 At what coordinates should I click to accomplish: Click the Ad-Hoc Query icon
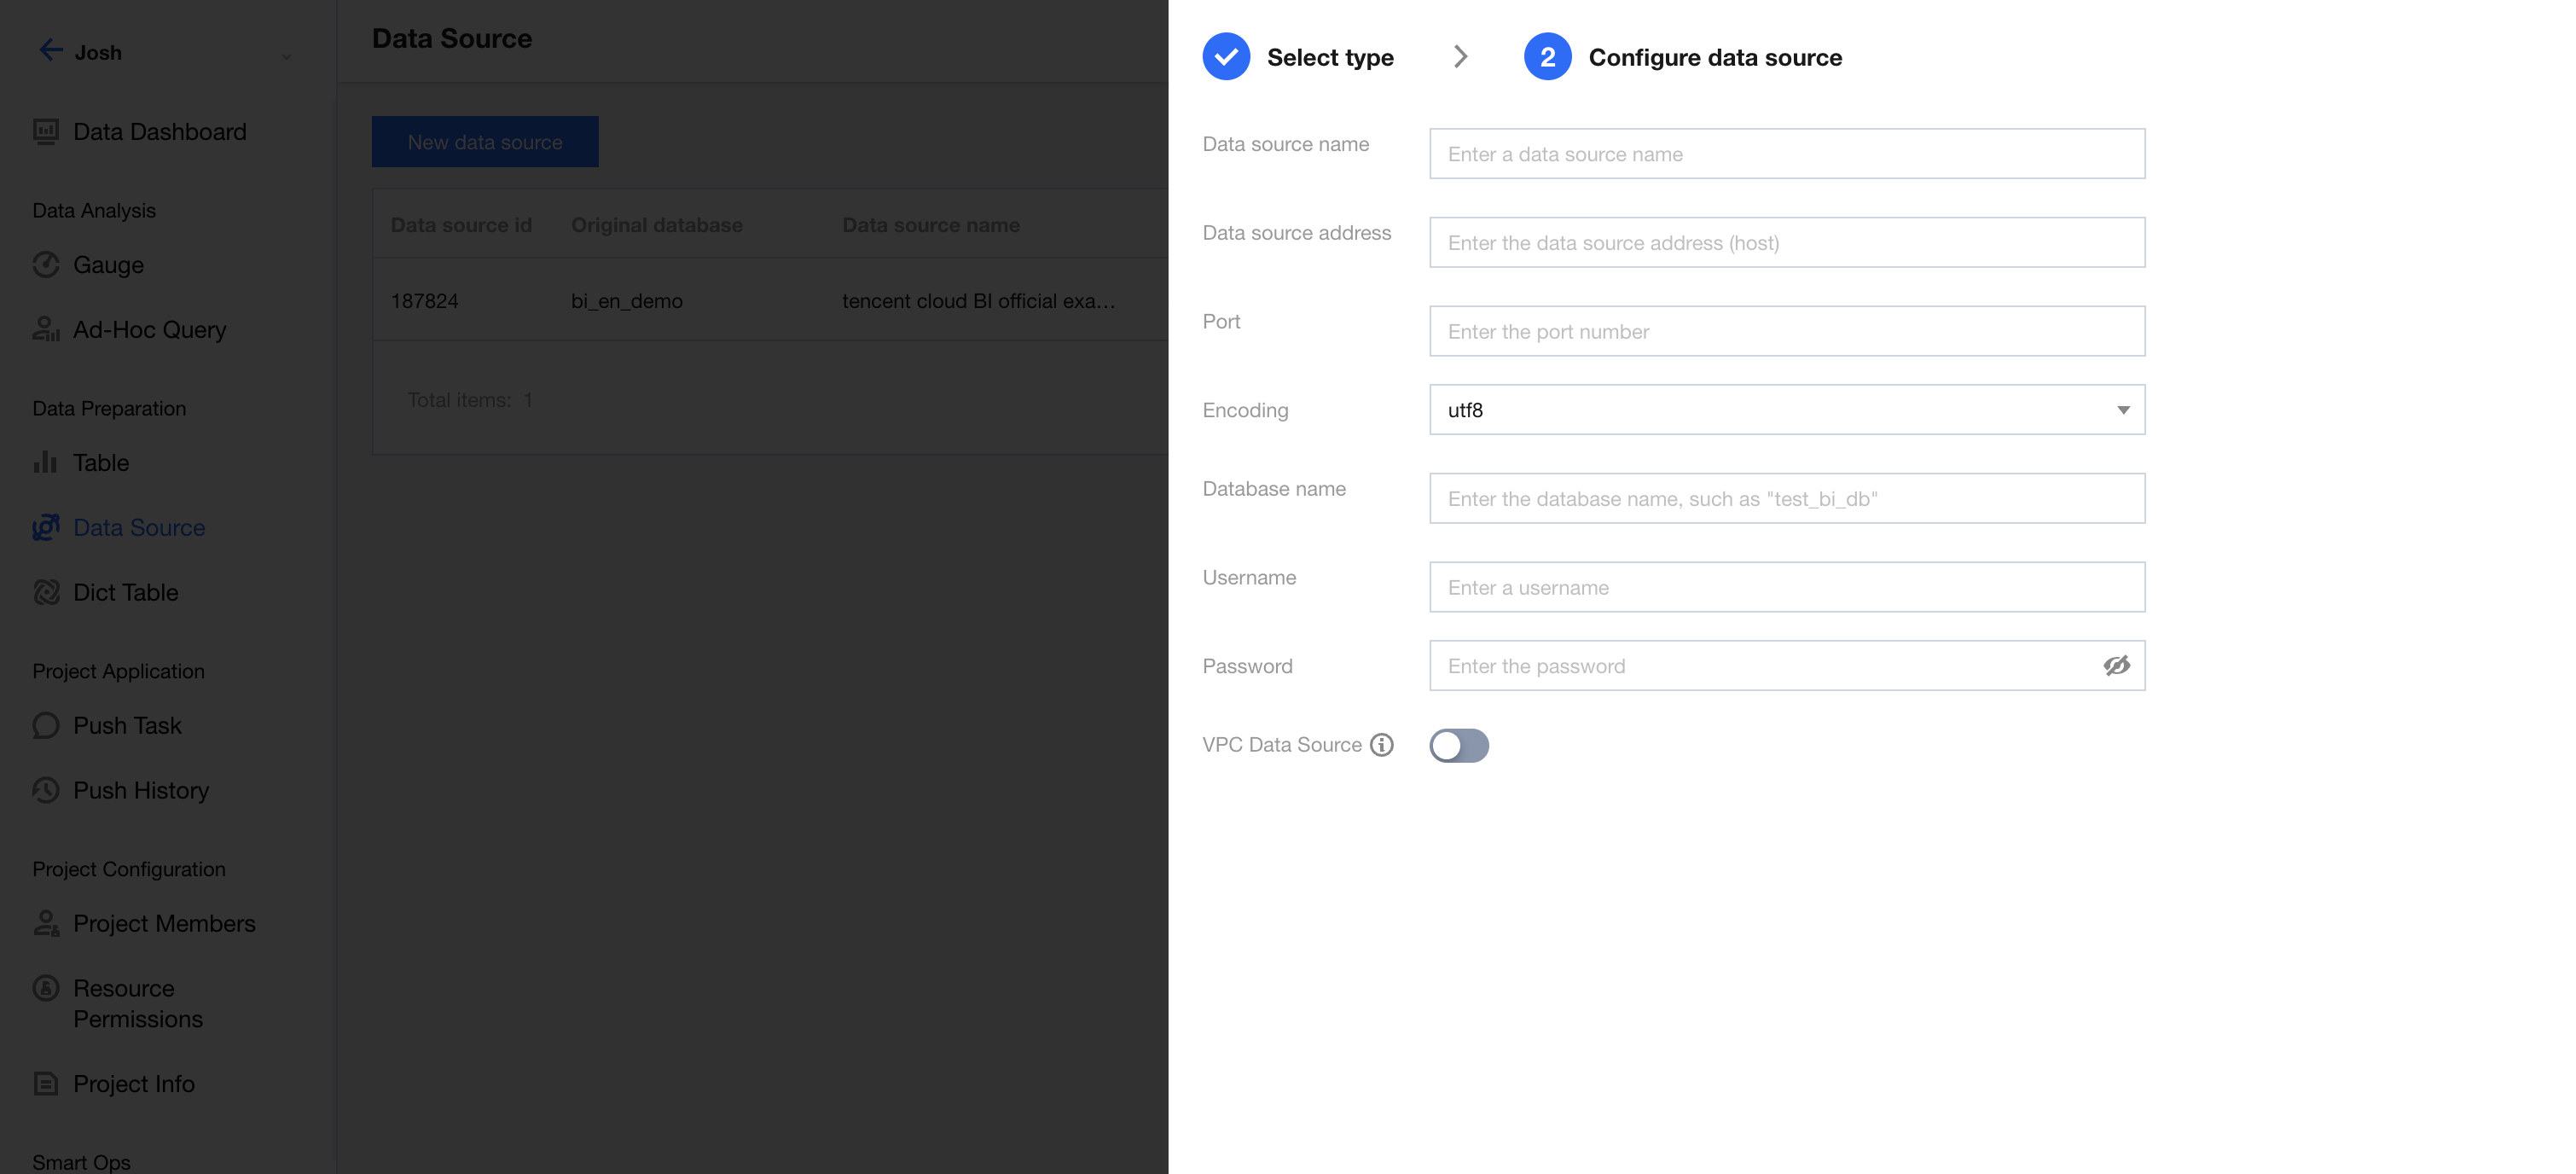(x=46, y=329)
